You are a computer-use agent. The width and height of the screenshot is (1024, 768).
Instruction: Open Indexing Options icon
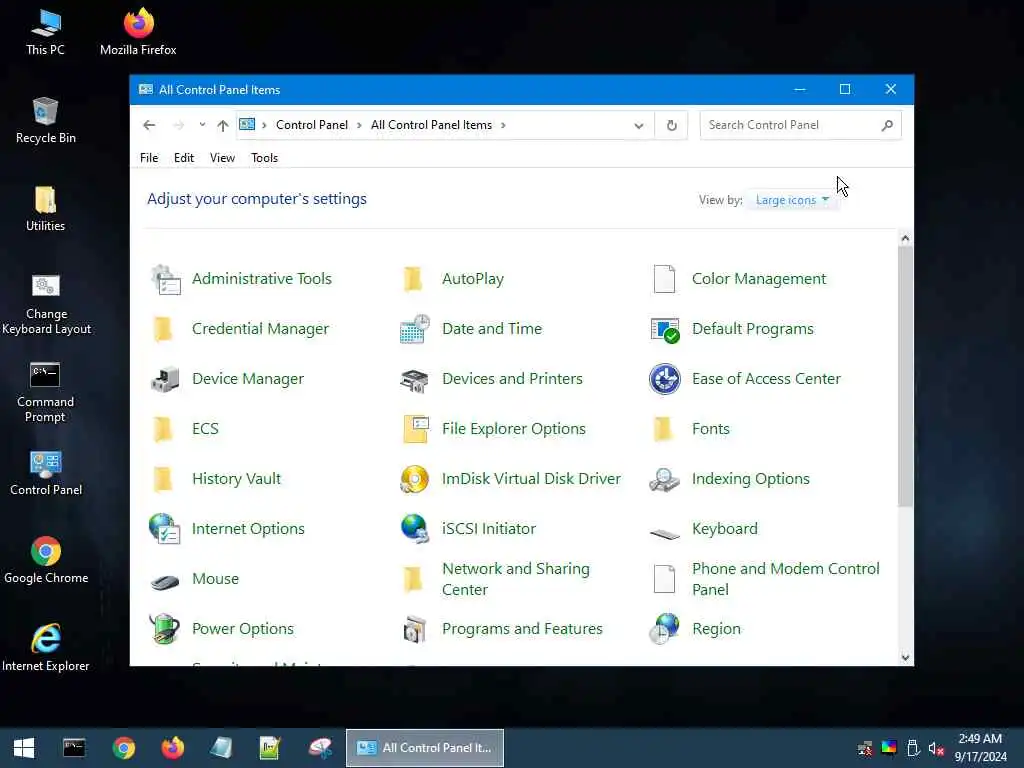(x=665, y=479)
